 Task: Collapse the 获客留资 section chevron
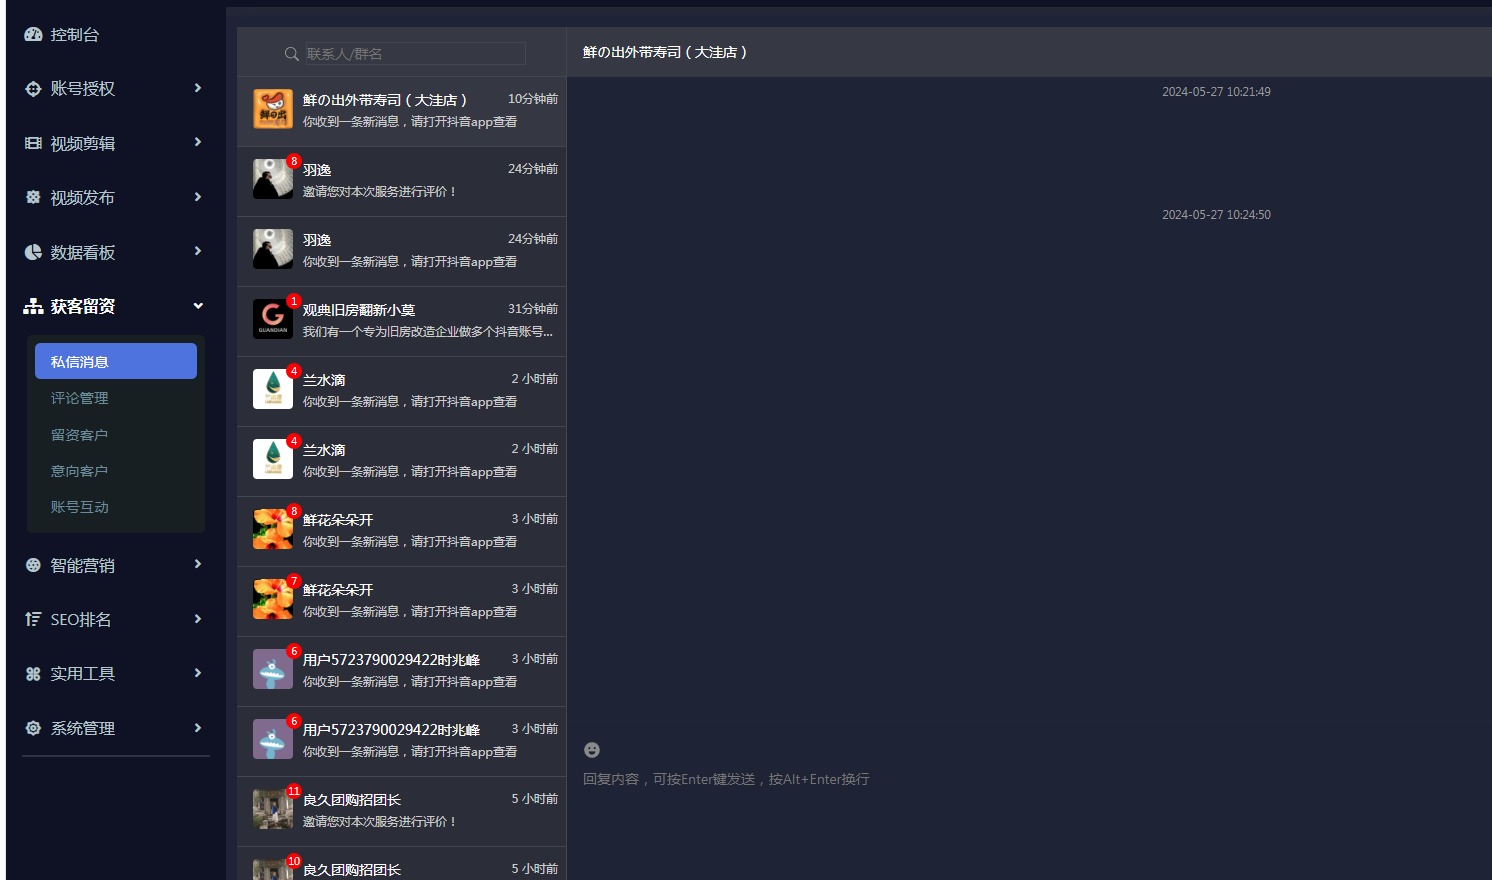[198, 306]
